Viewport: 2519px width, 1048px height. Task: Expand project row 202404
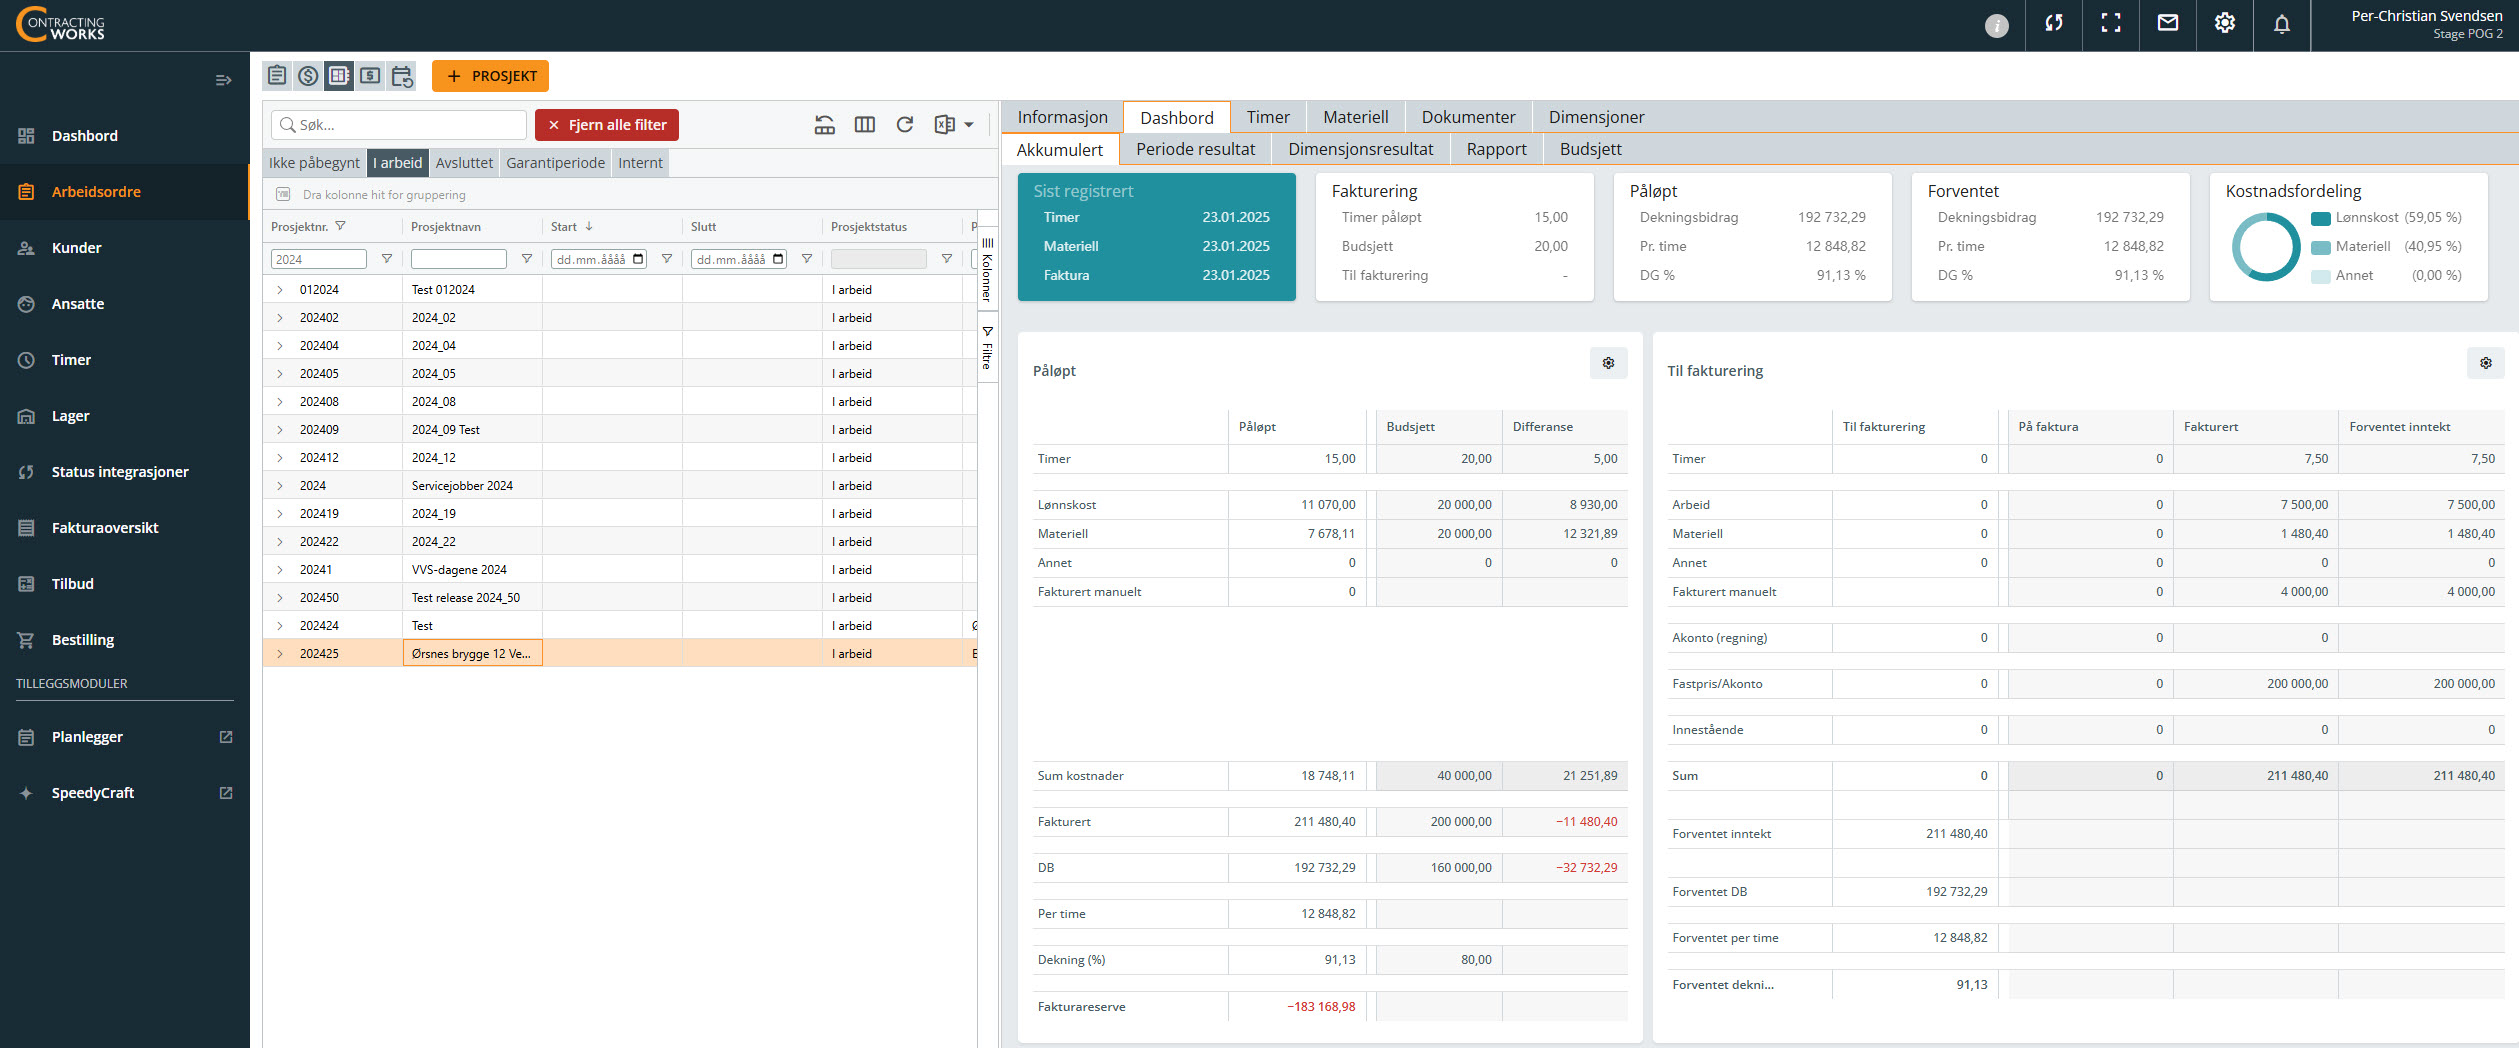[x=280, y=346]
